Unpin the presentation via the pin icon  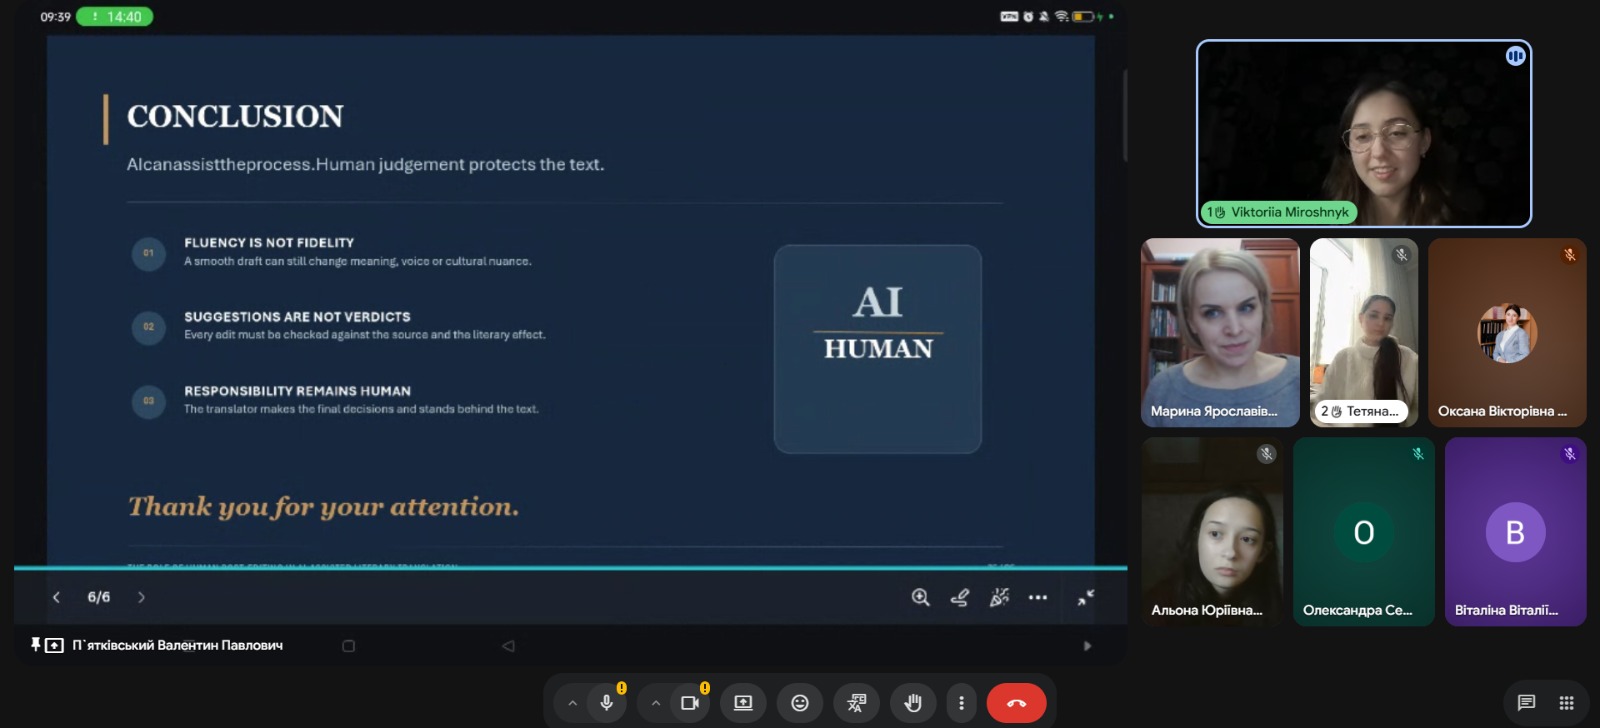click(35, 645)
